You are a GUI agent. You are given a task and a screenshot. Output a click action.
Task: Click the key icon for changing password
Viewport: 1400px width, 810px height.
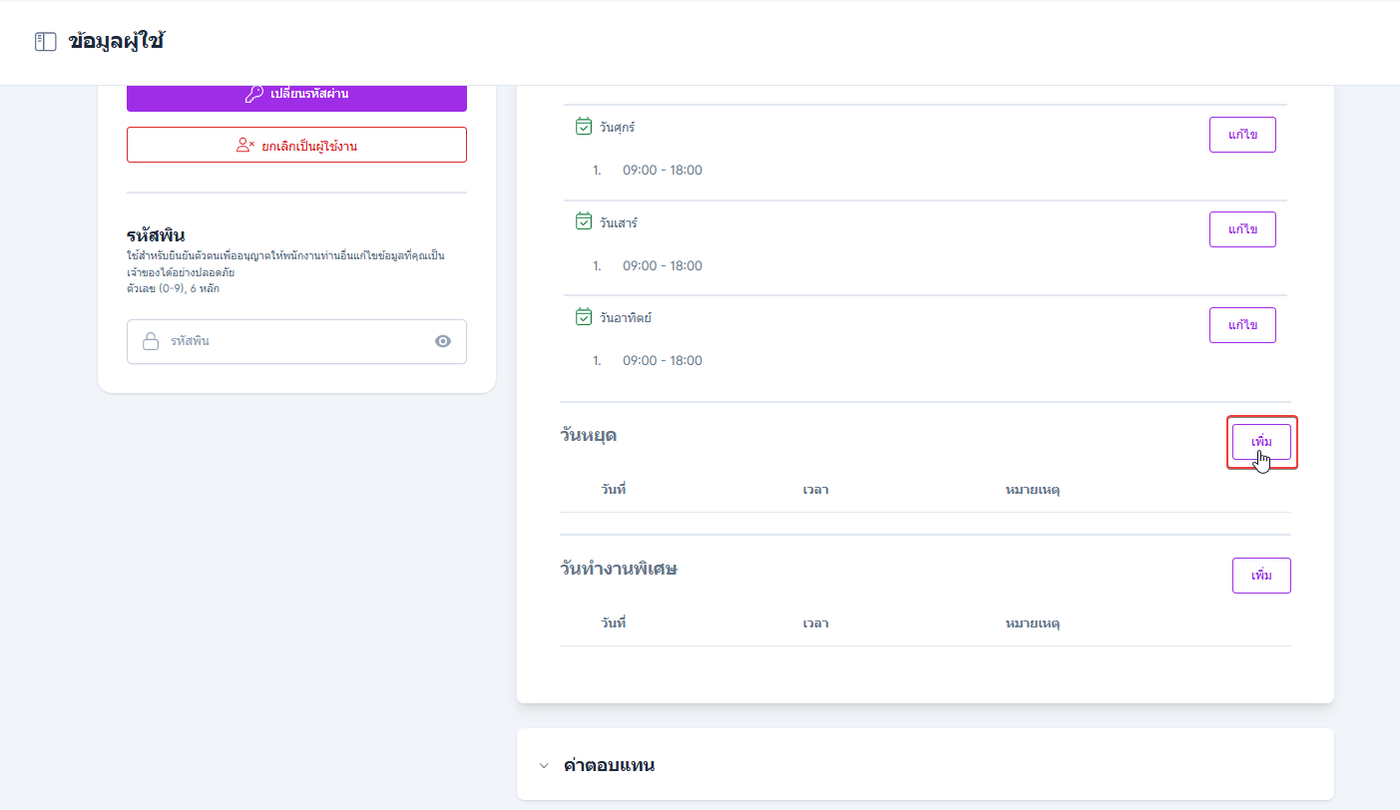[254, 94]
